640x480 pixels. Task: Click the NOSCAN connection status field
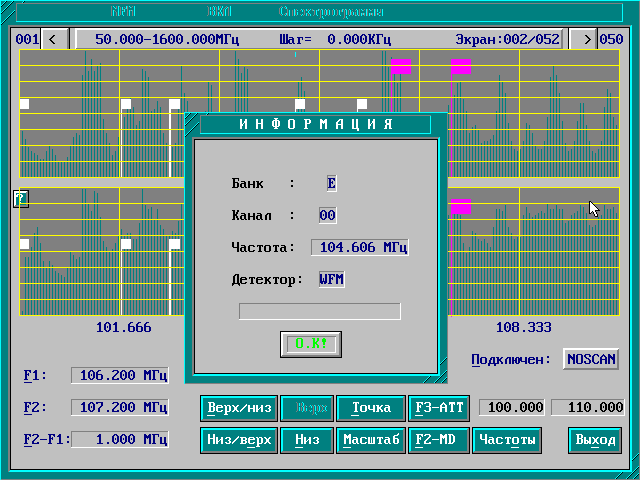pos(590,359)
